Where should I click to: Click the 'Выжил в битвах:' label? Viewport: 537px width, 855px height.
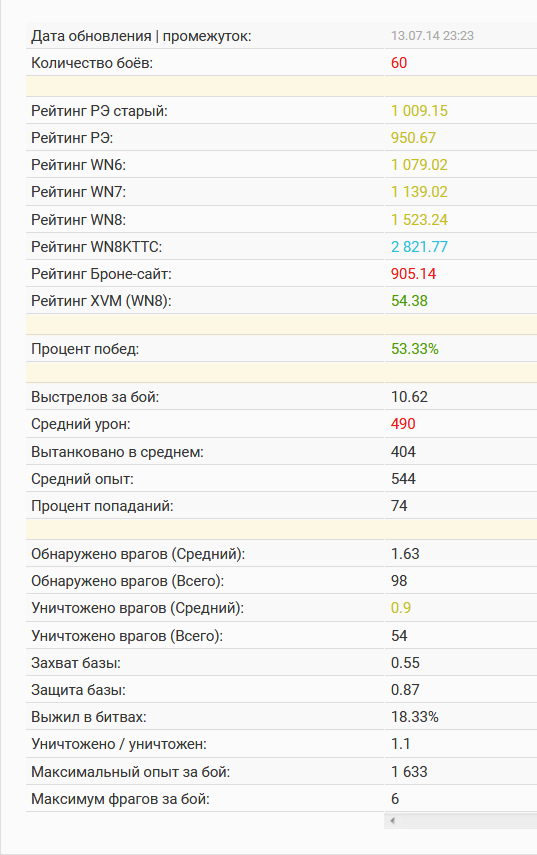click(89, 717)
